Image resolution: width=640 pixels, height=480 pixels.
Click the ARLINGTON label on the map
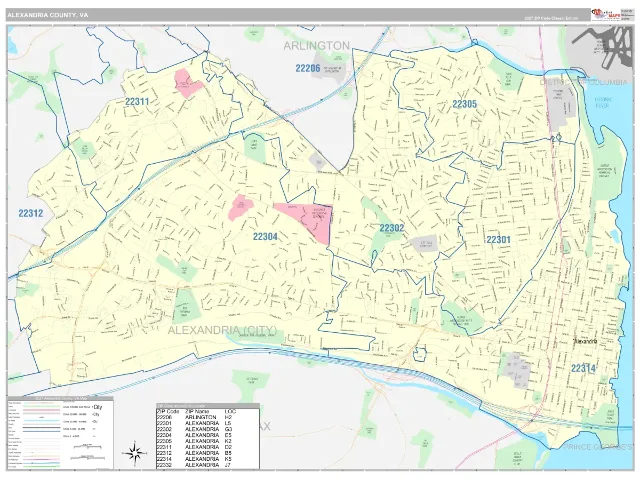317,46
